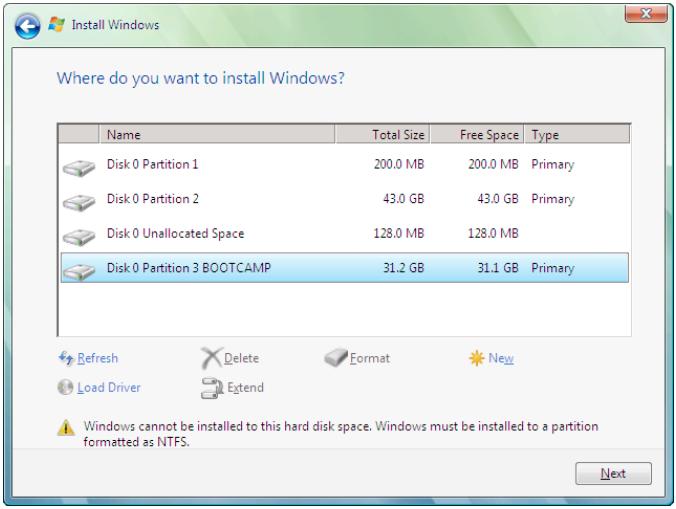Sort by Type column header

[577, 134]
